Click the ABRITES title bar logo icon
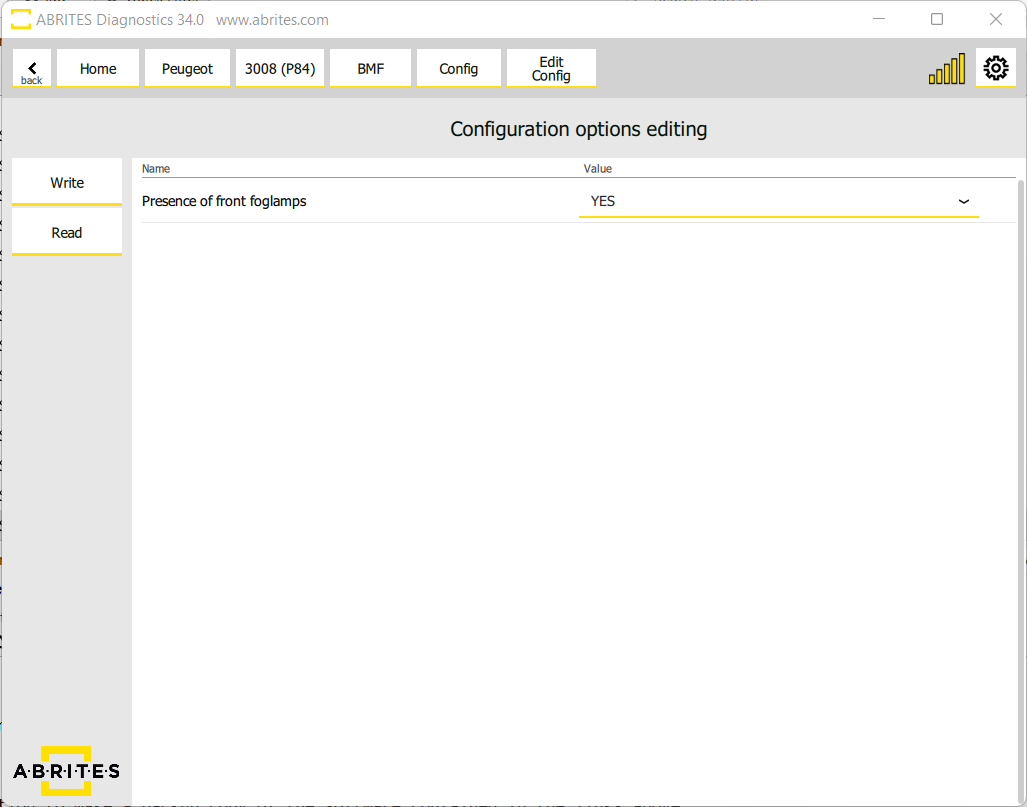 click(20, 19)
